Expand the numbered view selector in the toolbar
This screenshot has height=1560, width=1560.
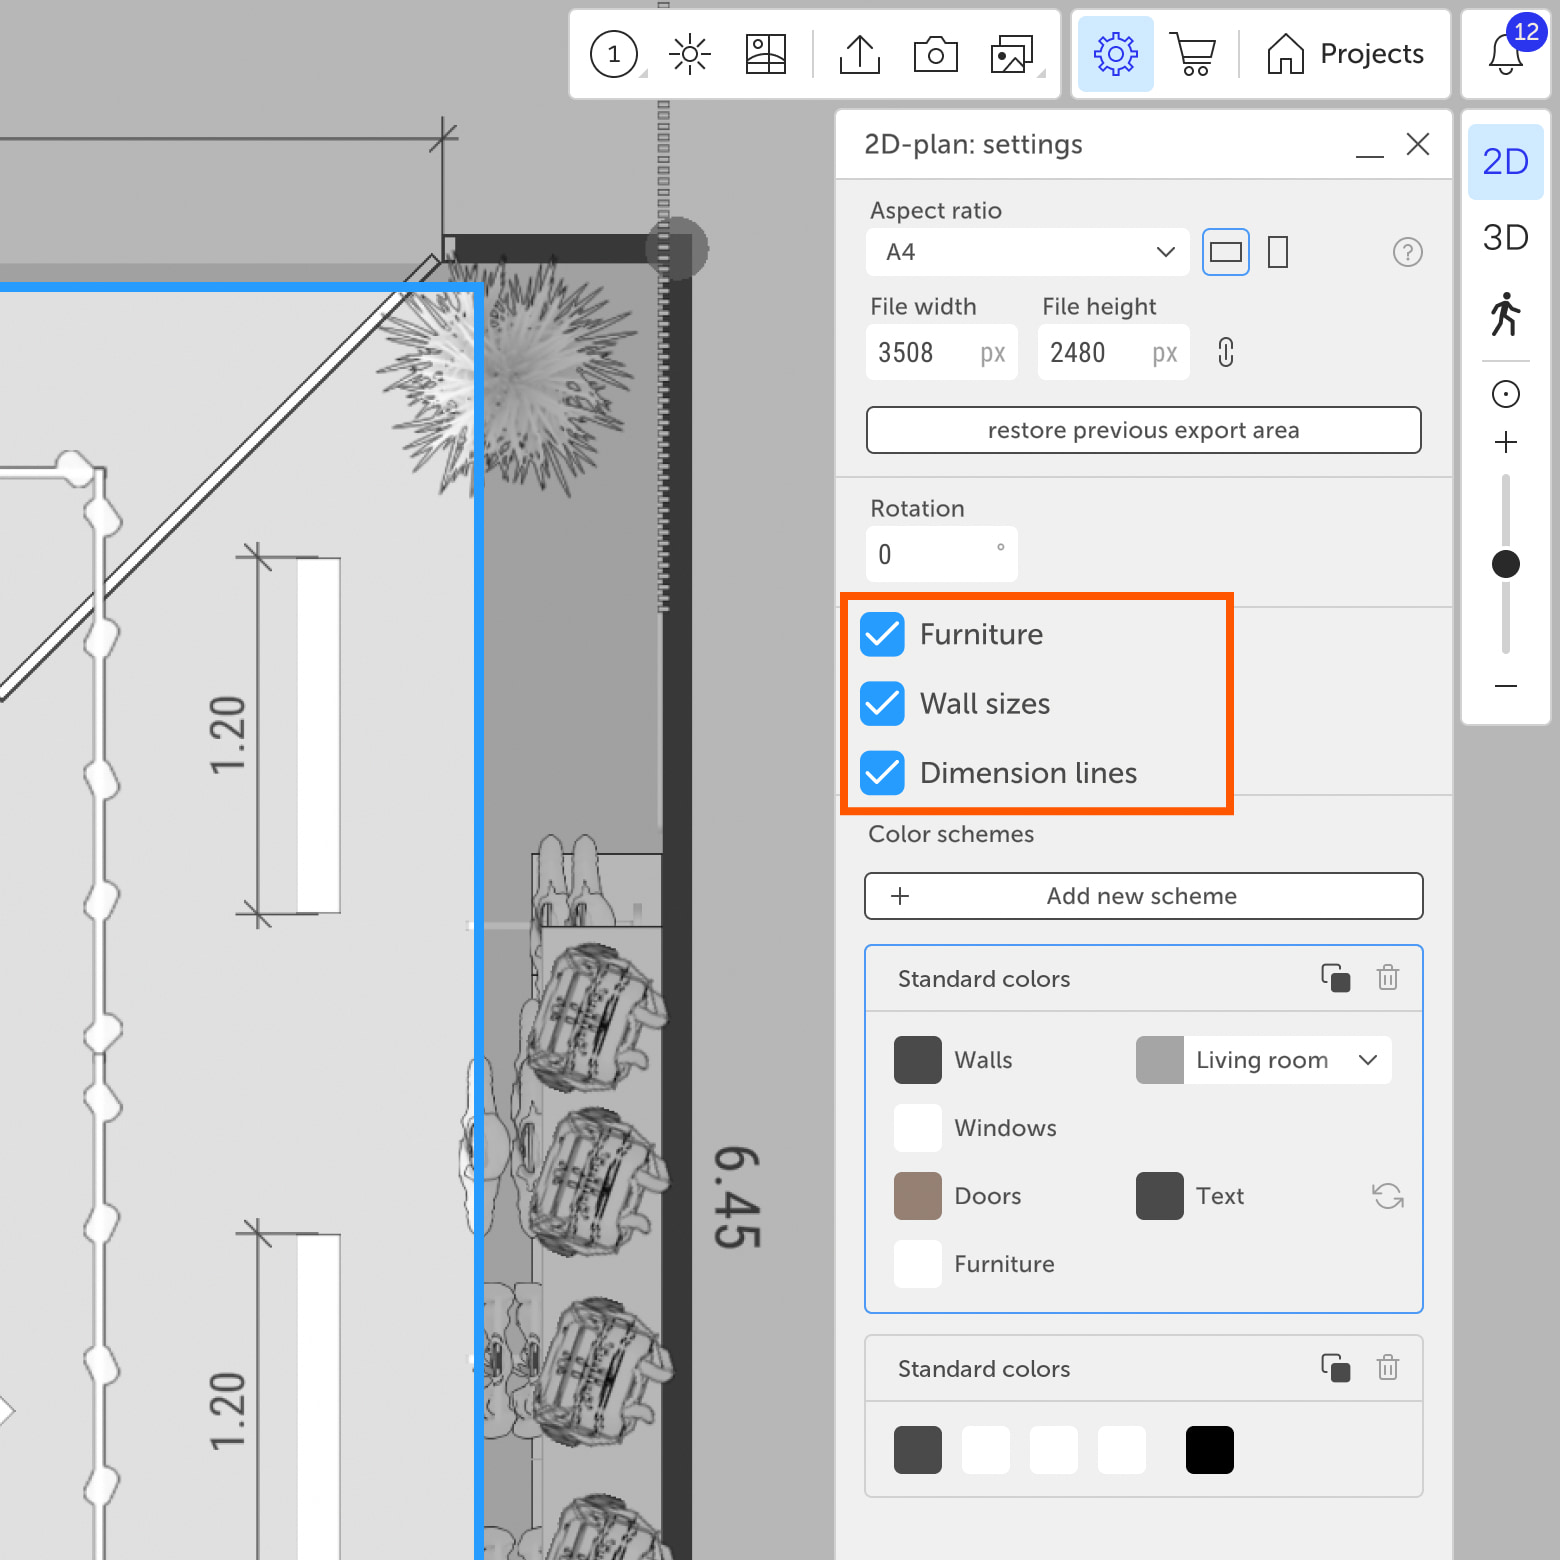point(615,55)
